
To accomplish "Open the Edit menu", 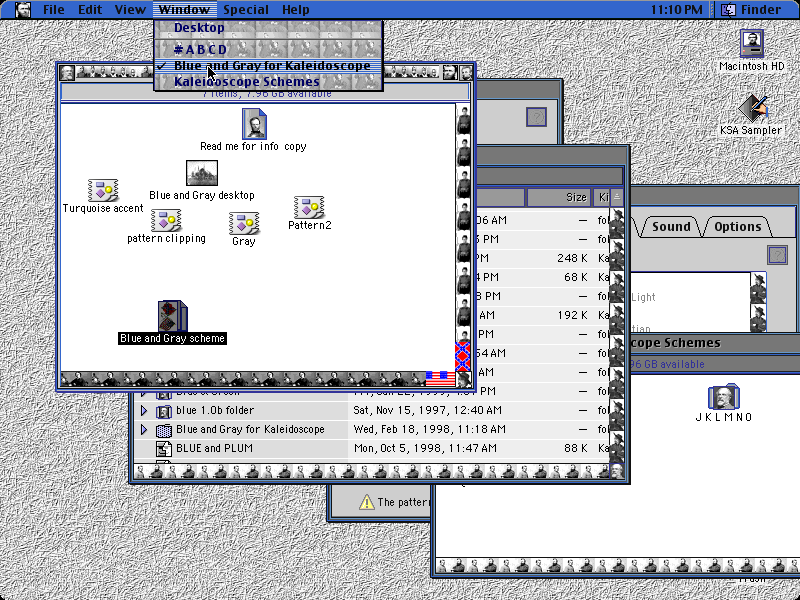I will [90, 10].
